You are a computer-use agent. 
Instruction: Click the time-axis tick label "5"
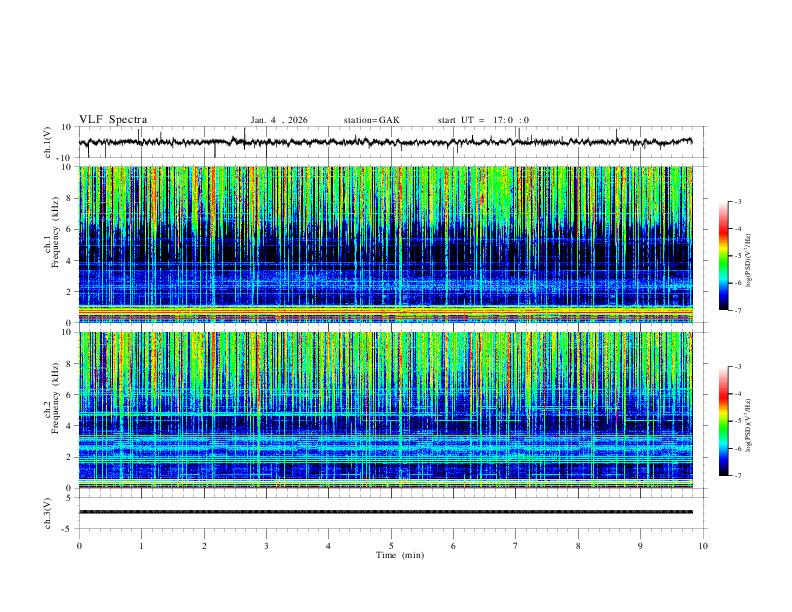pos(391,546)
